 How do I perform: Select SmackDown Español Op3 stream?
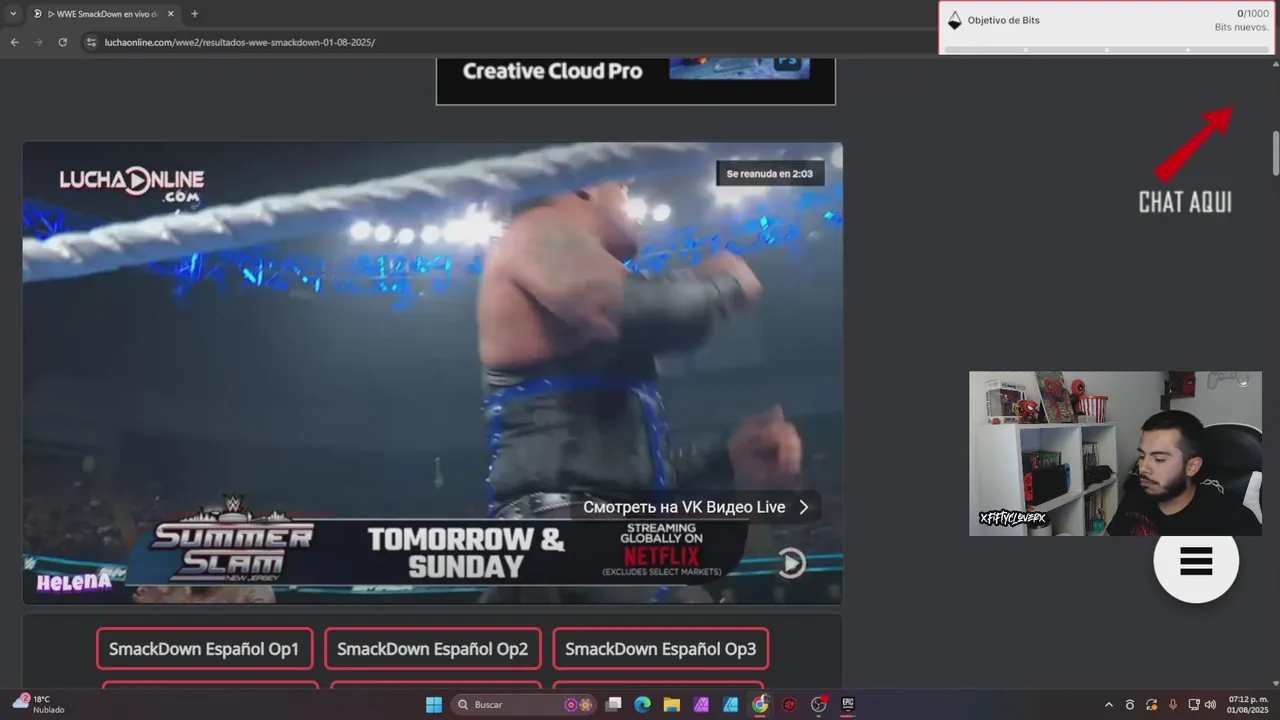(660, 649)
